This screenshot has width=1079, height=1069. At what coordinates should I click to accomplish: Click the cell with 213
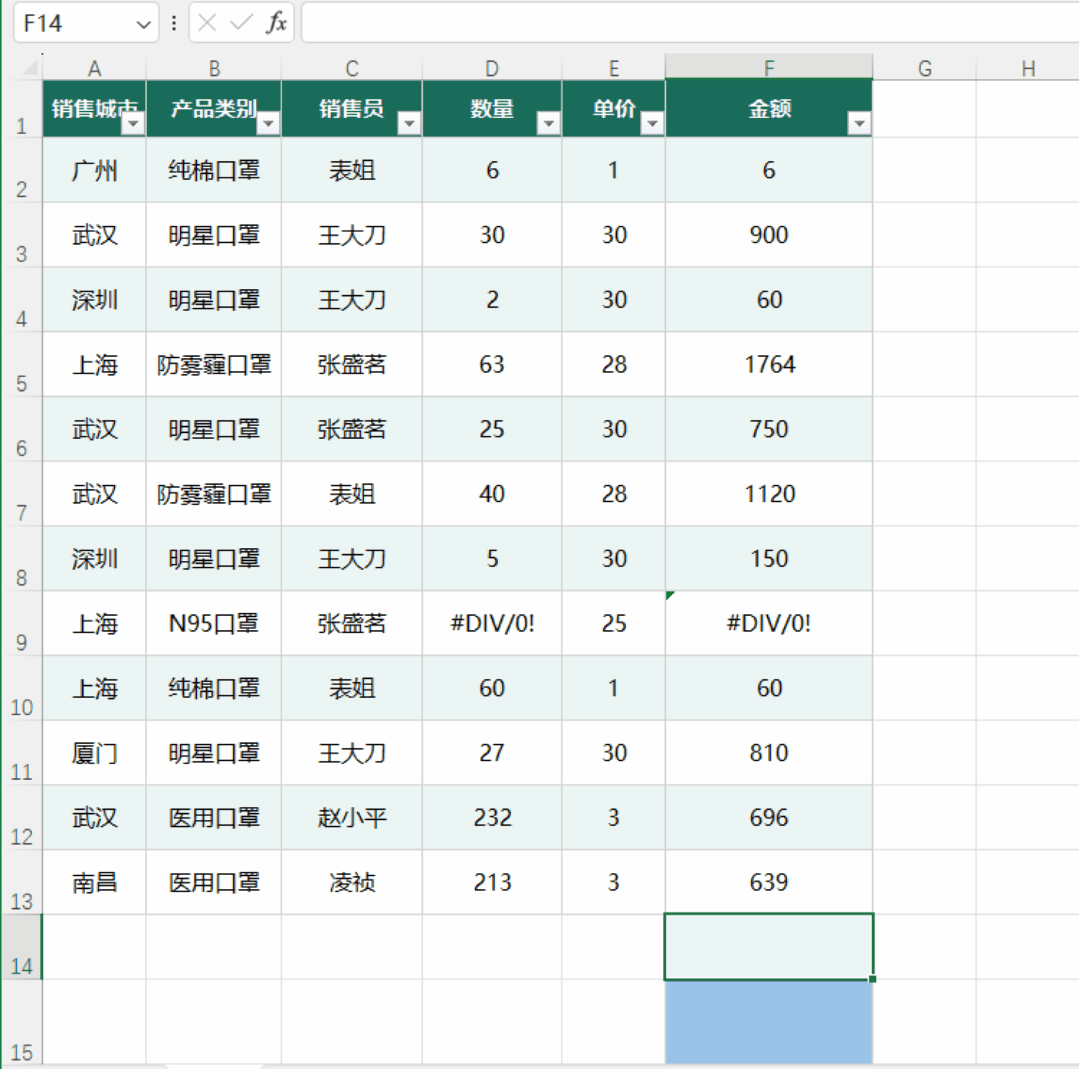pos(492,882)
